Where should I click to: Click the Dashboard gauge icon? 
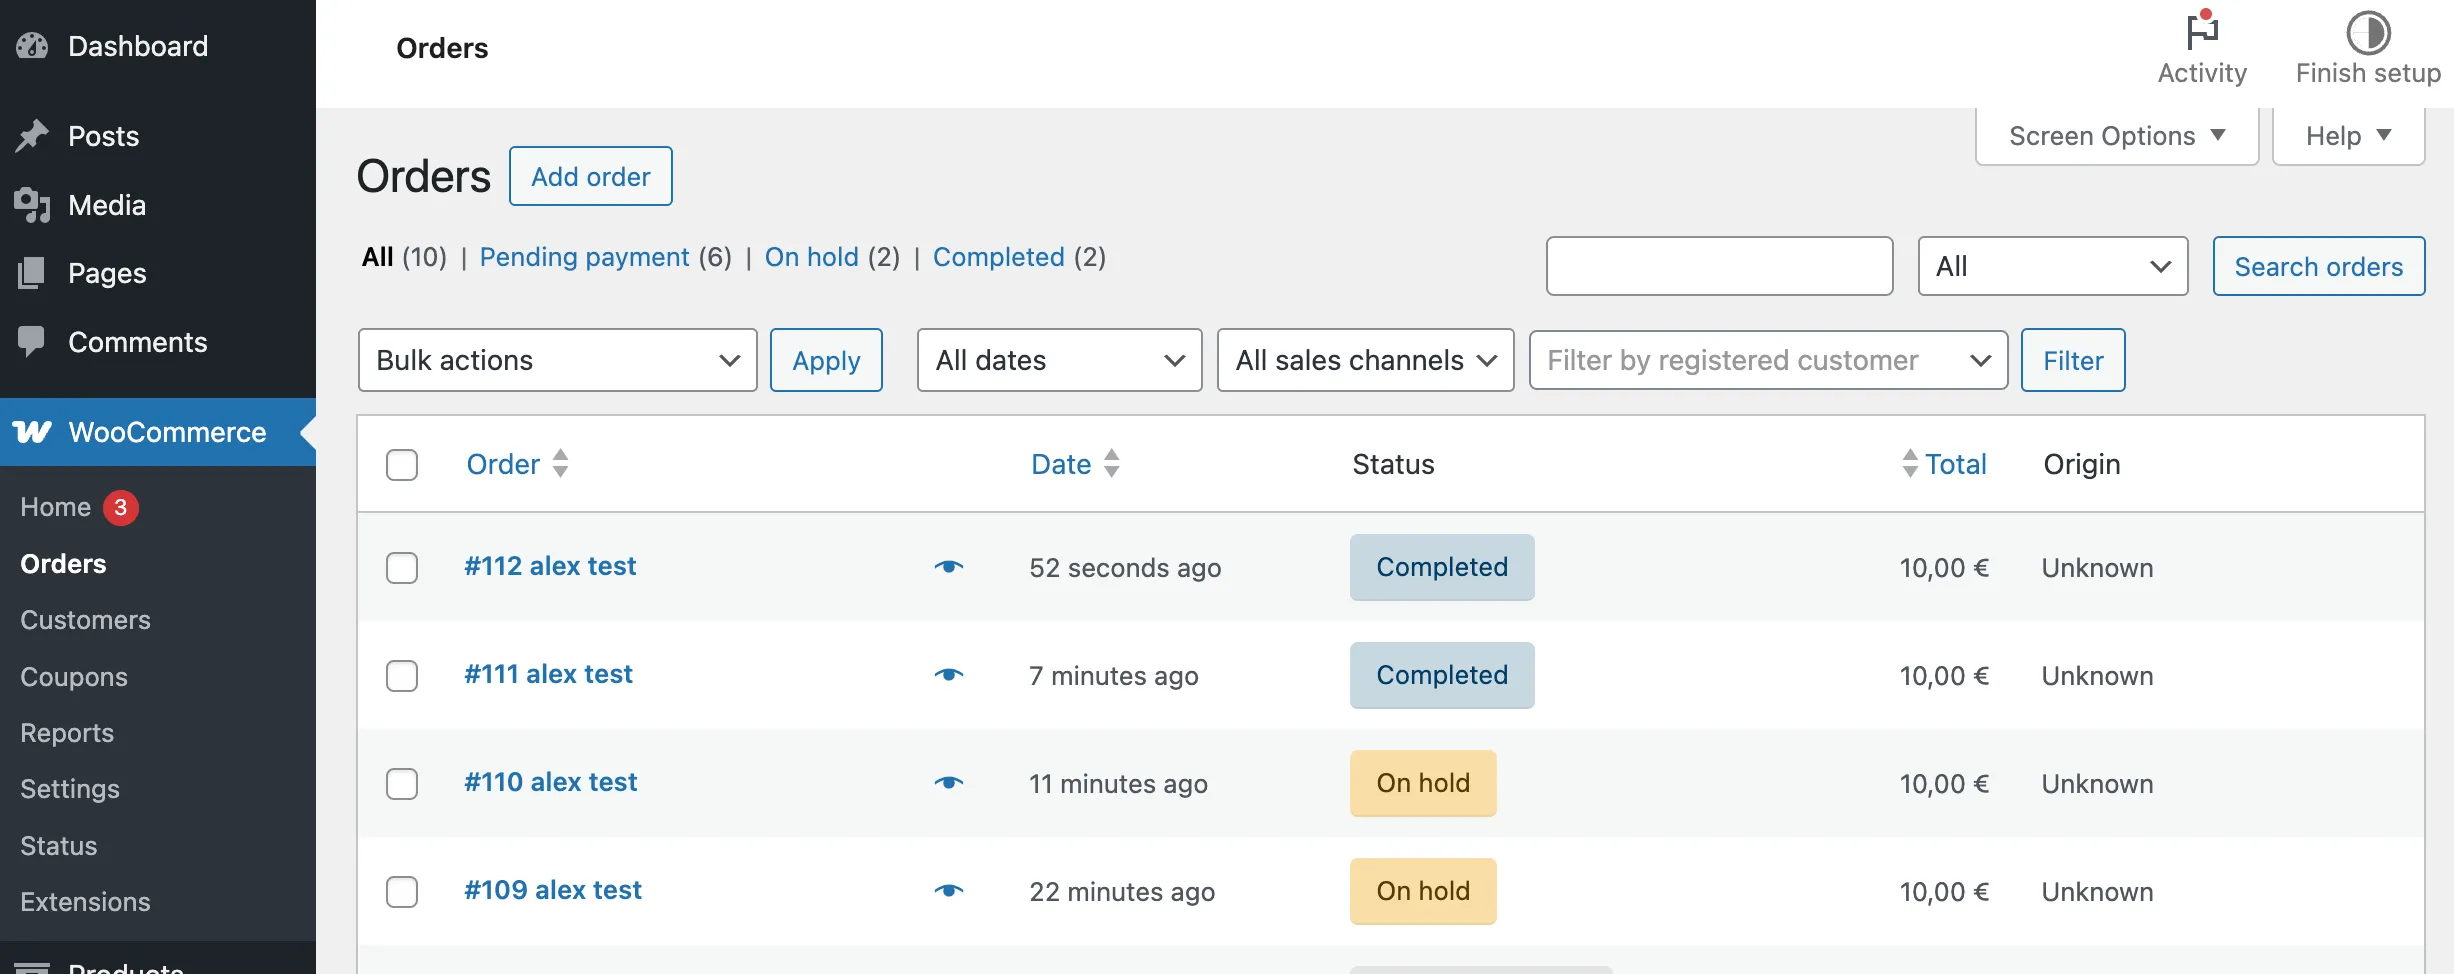tap(32, 46)
